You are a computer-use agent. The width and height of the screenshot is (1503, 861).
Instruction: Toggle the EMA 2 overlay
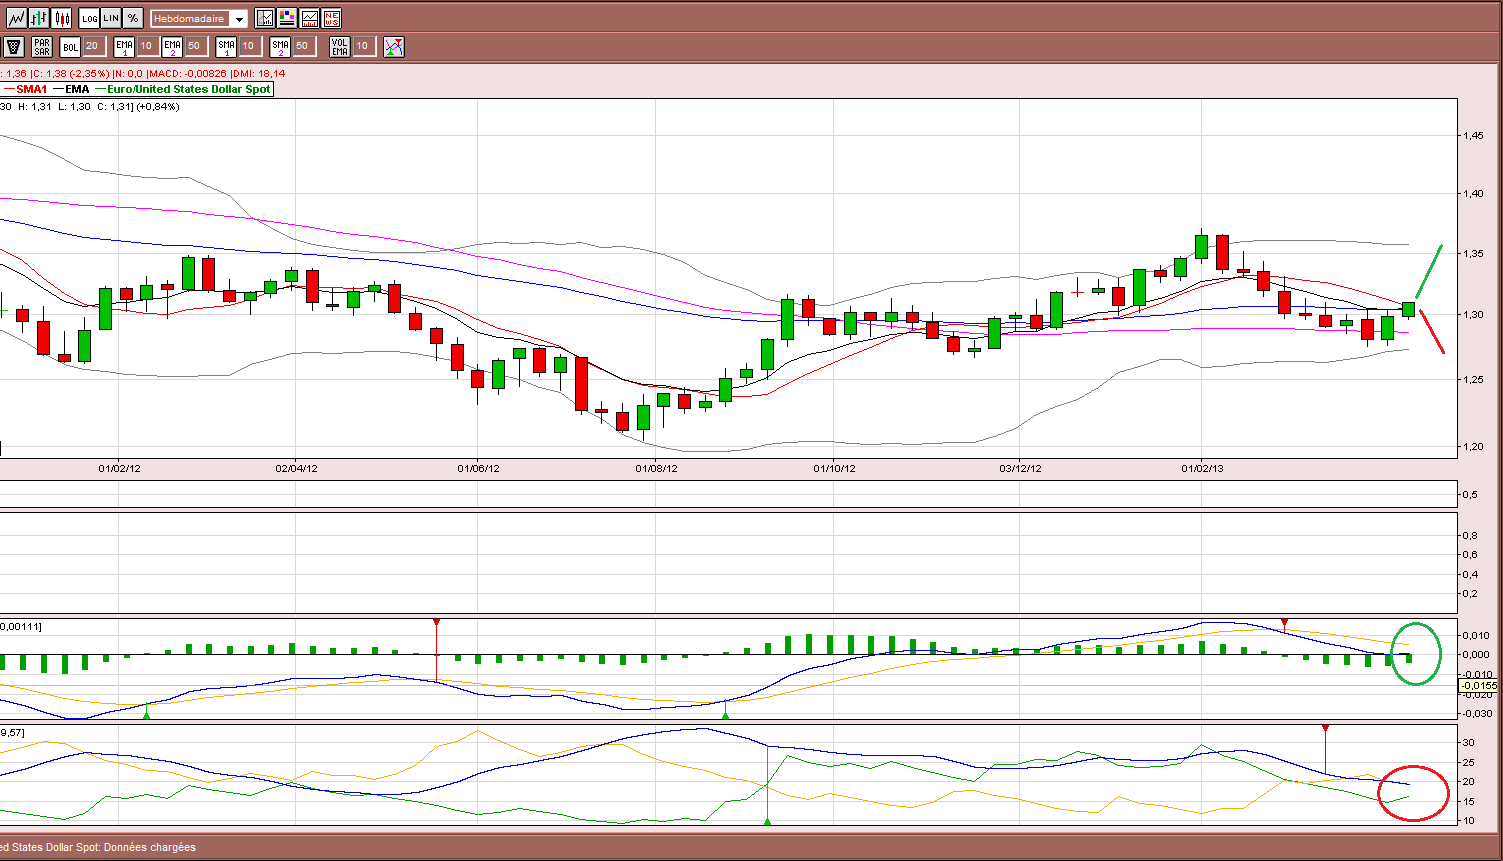(x=172, y=46)
